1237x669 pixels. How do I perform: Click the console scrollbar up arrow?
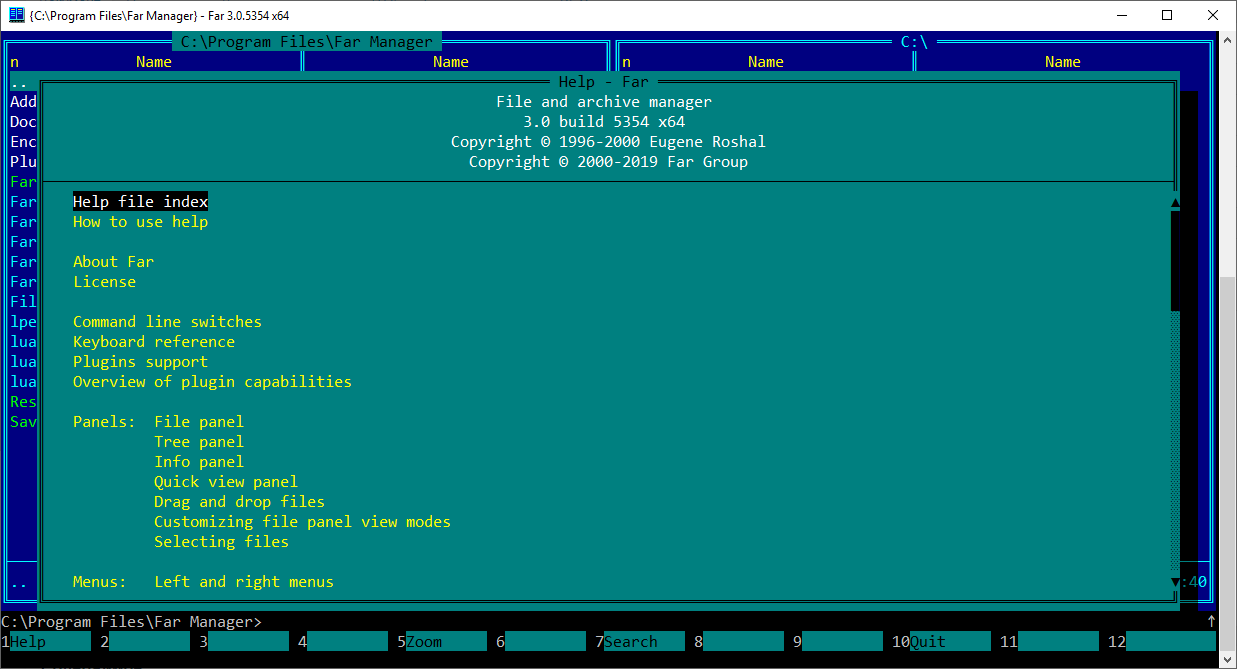pos(1227,39)
